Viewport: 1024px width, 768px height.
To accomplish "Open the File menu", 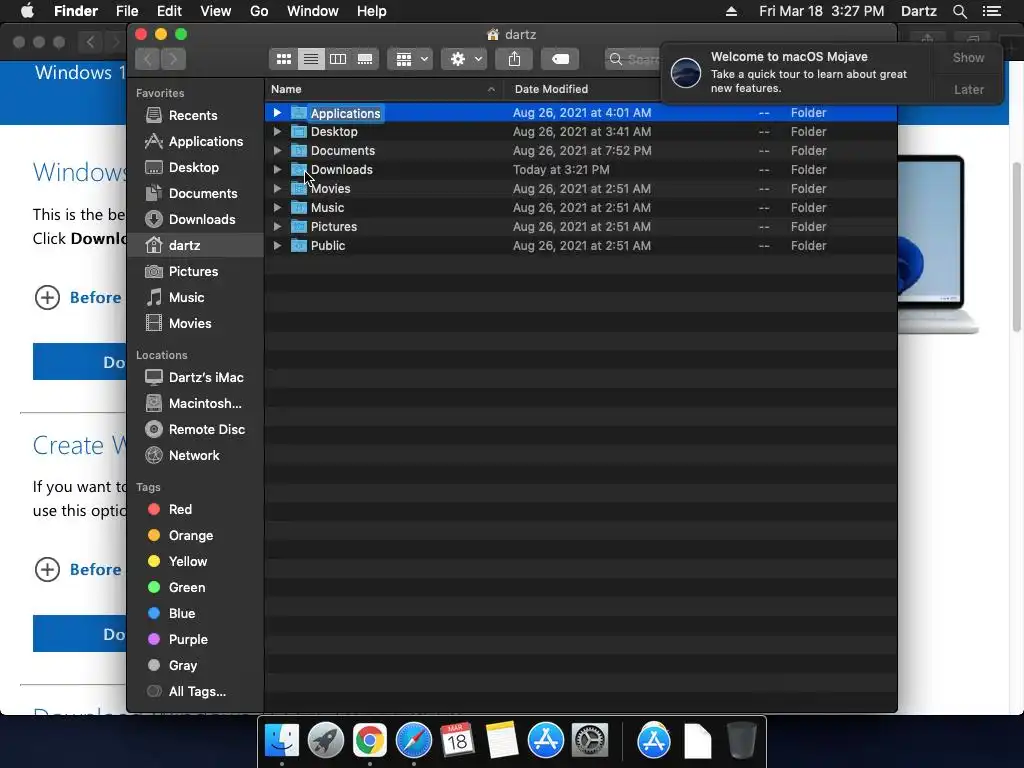I will [x=127, y=11].
